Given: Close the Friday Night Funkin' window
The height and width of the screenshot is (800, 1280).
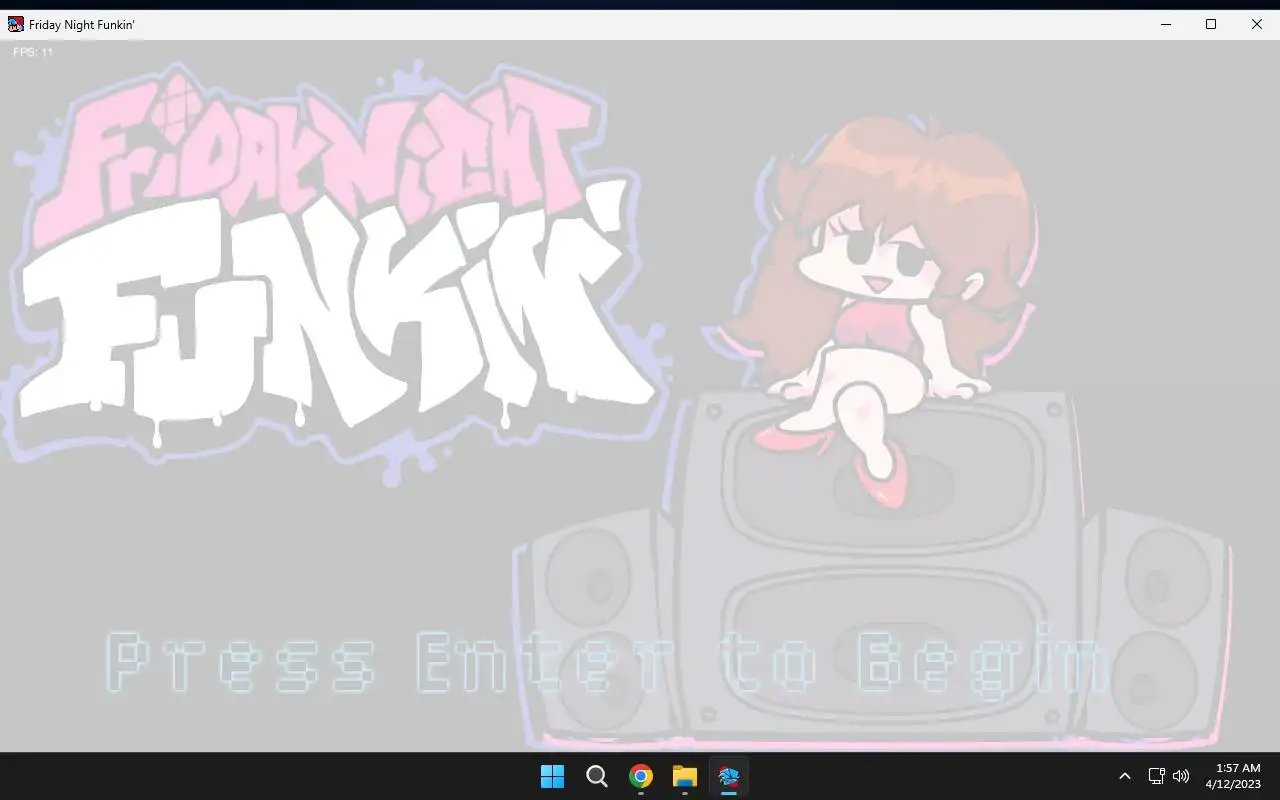Looking at the screenshot, I should coord(1257,24).
